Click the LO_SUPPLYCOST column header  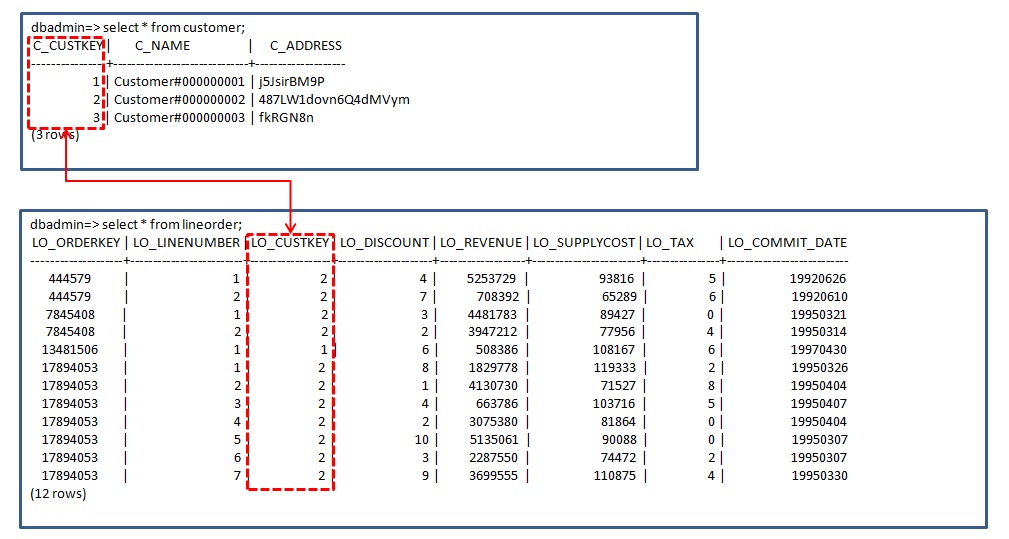(584, 243)
